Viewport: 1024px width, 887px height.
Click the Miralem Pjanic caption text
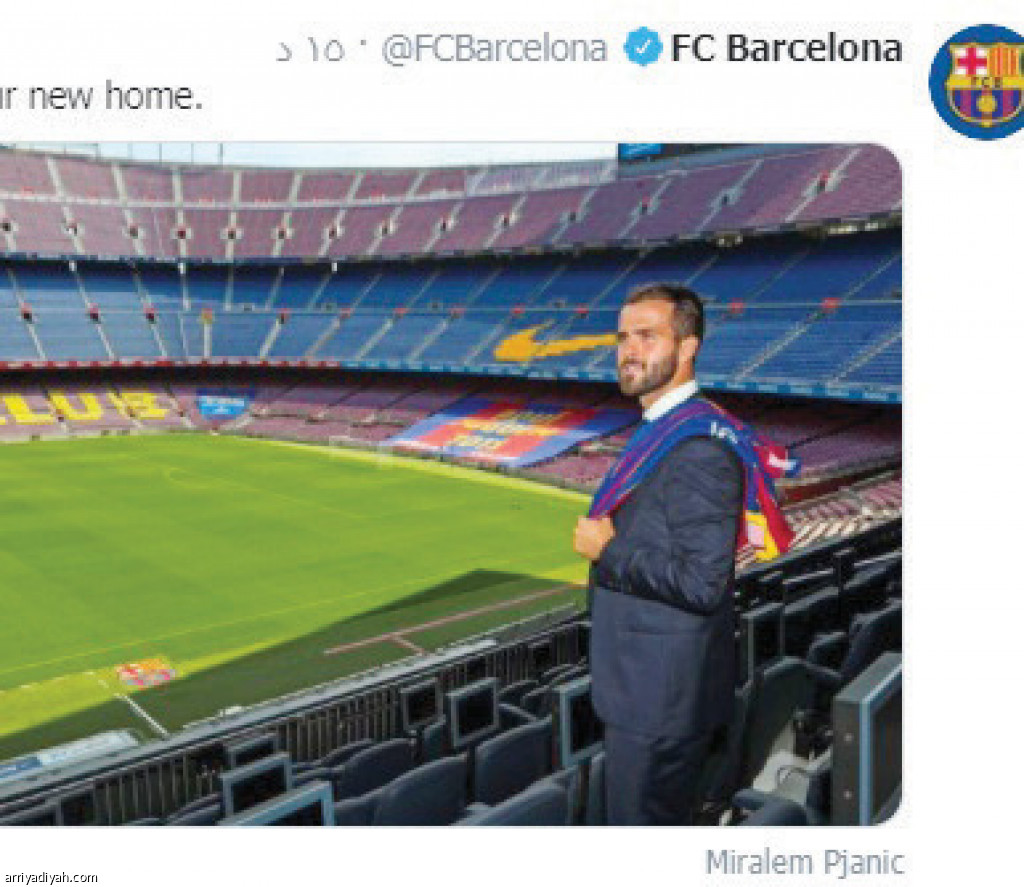(805, 862)
